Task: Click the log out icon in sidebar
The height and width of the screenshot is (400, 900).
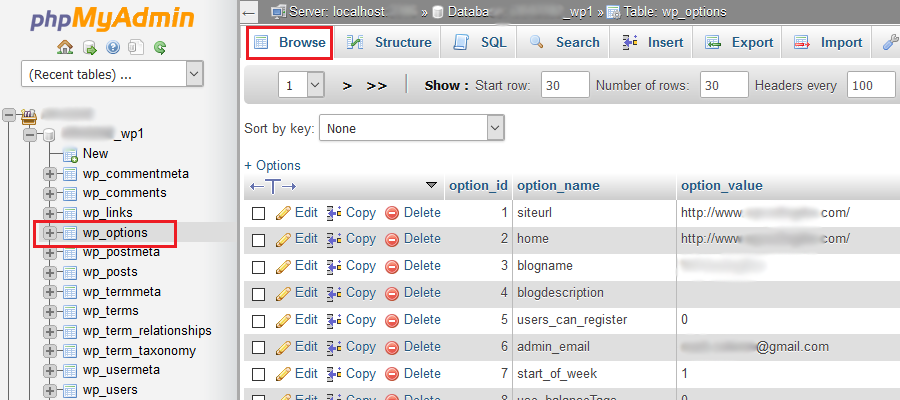Action: pyautogui.click(x=90, y=47)
